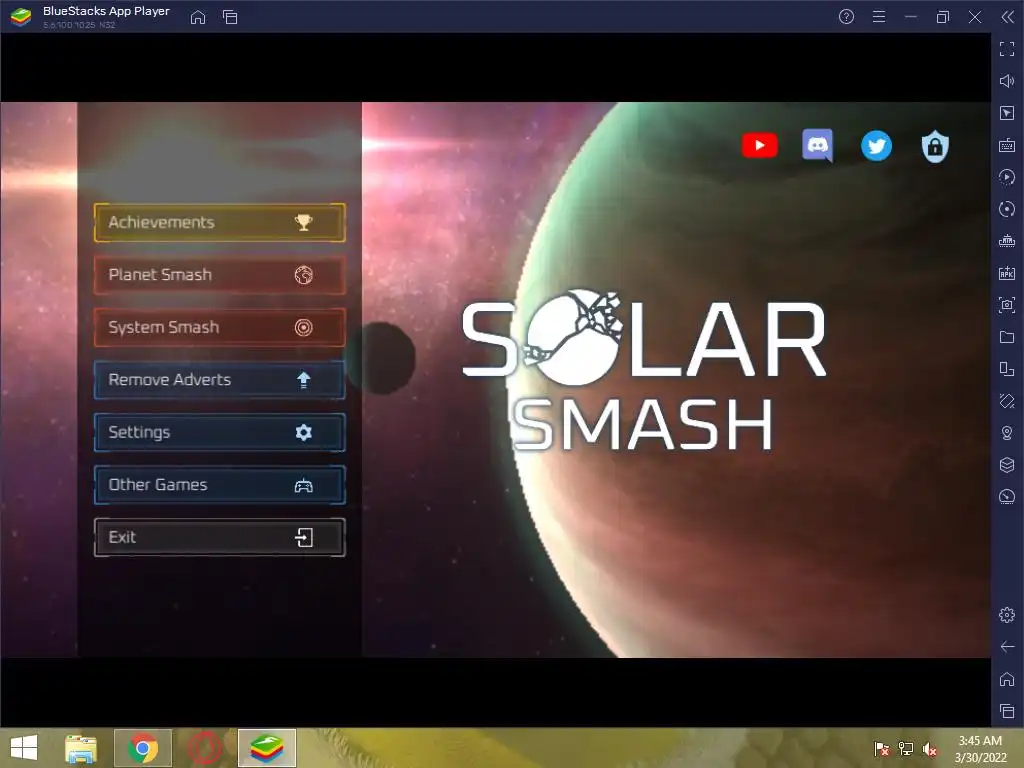Screen dimensions: 1024x768
Task: Open recent apps icon at sidebar bottom
Action: pos(1007,711)
